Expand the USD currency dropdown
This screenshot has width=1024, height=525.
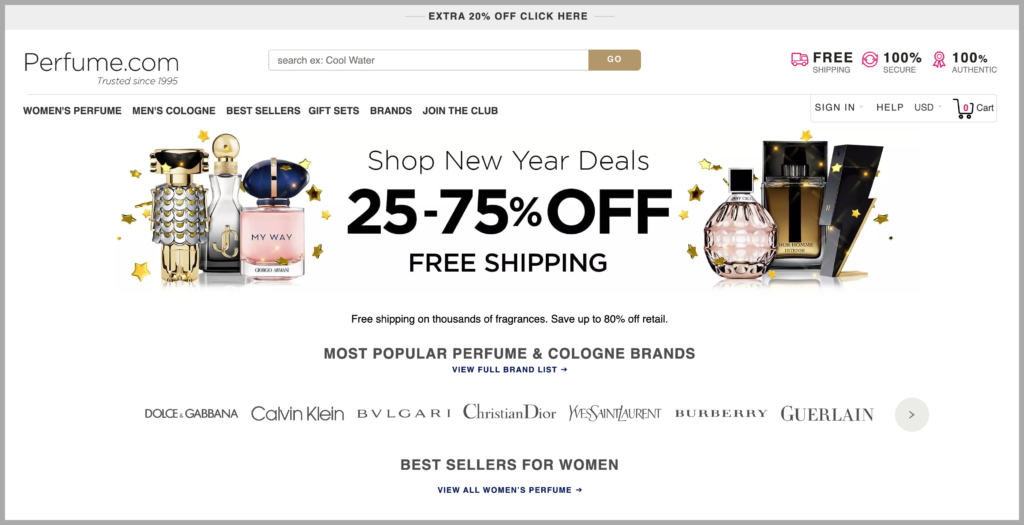tap(928, 108)
